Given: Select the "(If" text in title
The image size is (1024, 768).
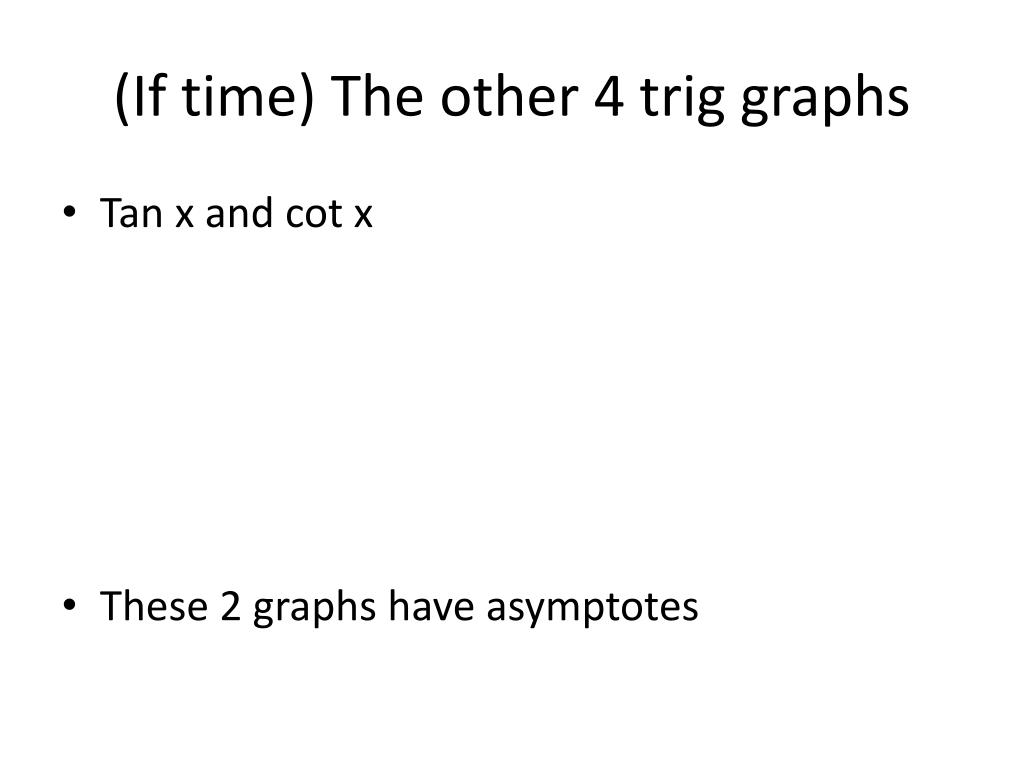Looking at the screenshot, I should pyautogui.click(x=139, y=97).
